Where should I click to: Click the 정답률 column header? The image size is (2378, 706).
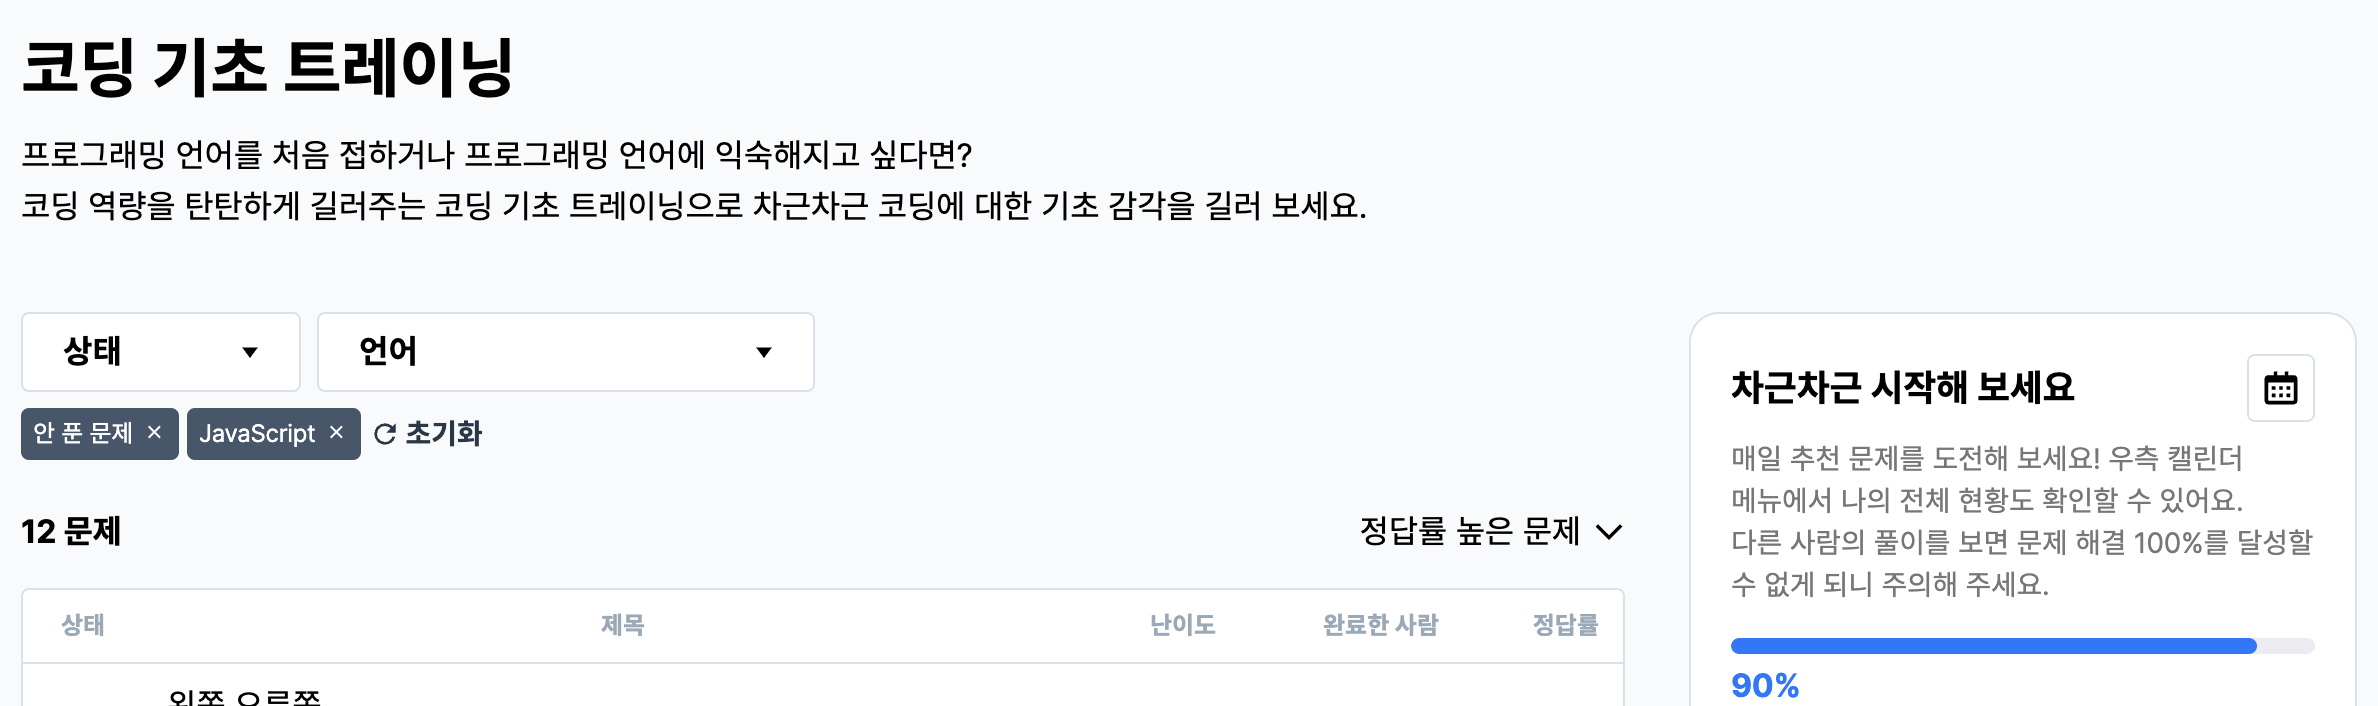pyautogui.click(x=1565, y=625)
